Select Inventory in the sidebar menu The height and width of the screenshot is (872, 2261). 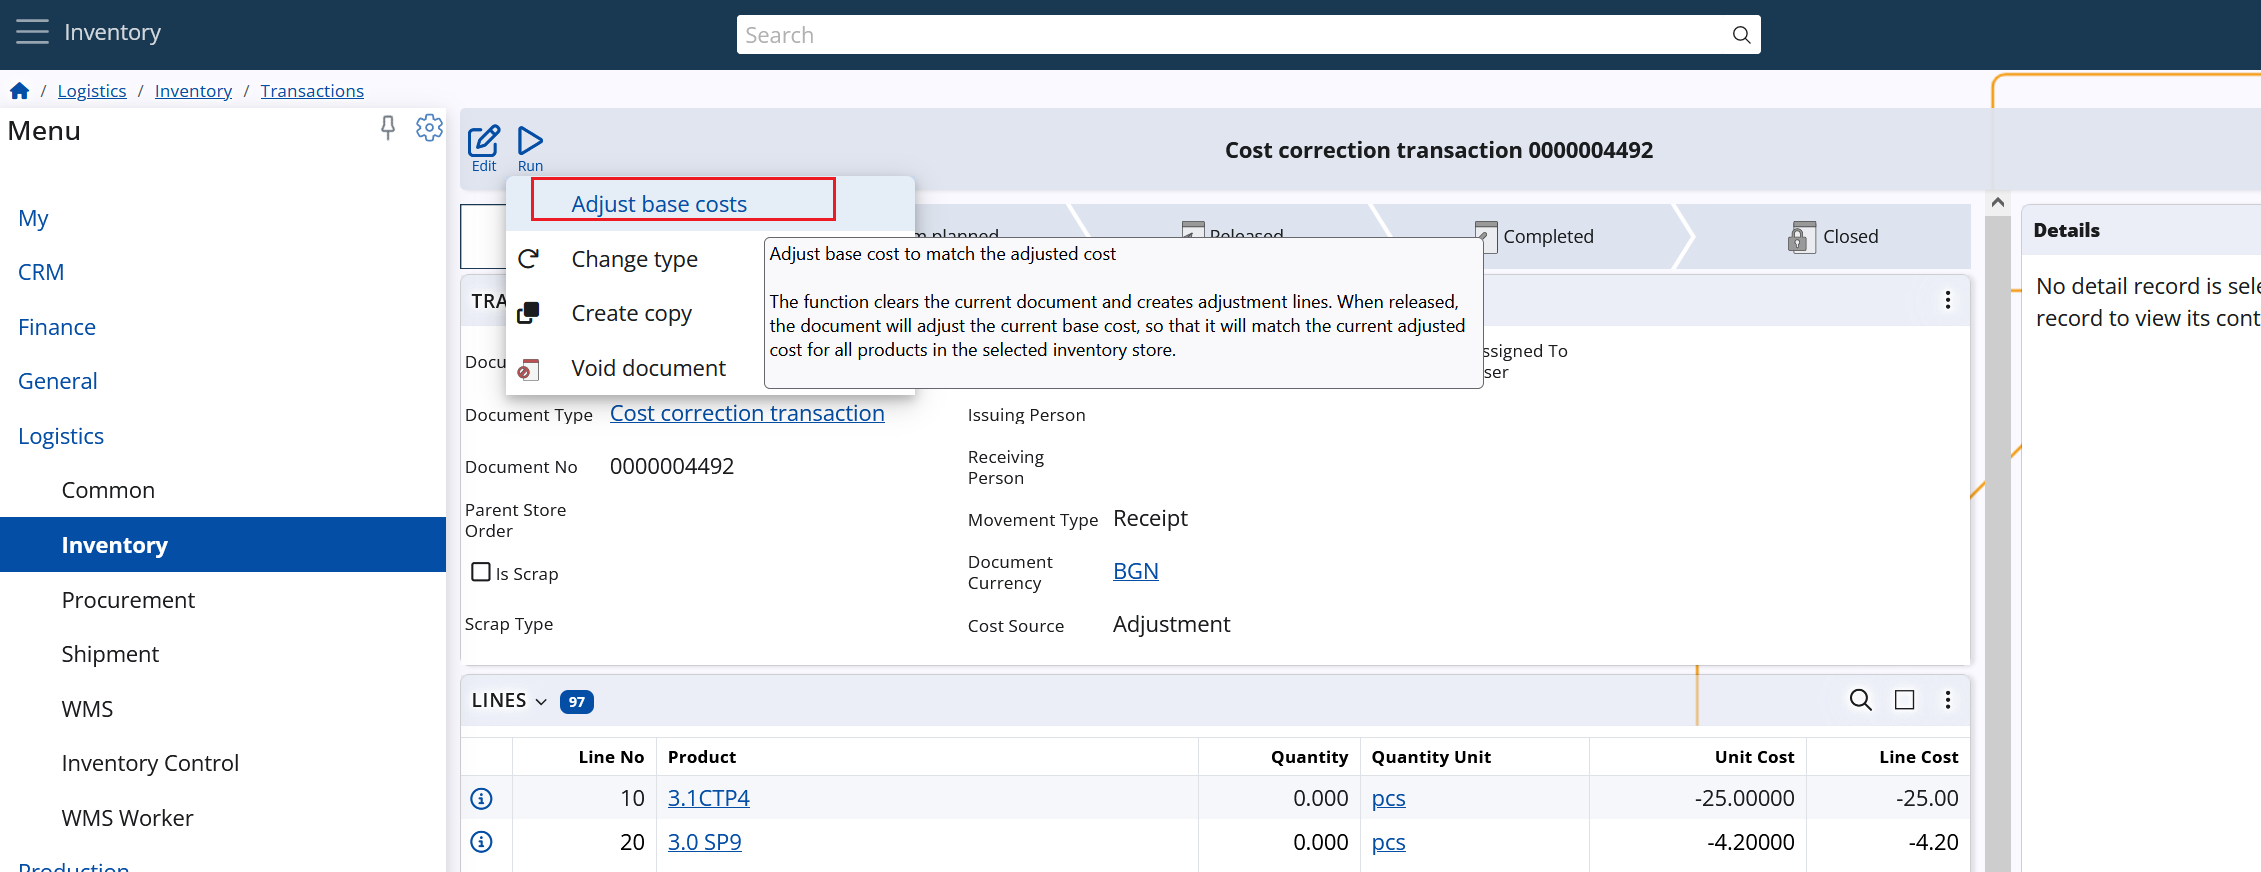pos(223,545)
